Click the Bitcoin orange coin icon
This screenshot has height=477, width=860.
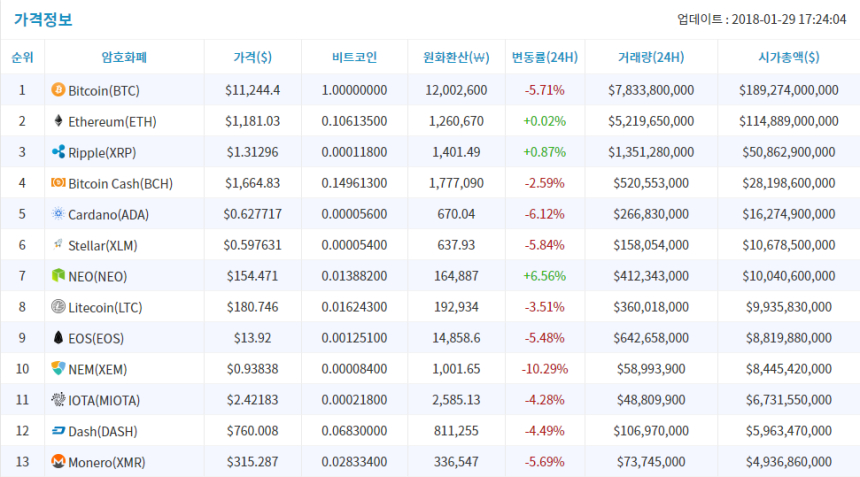coord(58,90)
